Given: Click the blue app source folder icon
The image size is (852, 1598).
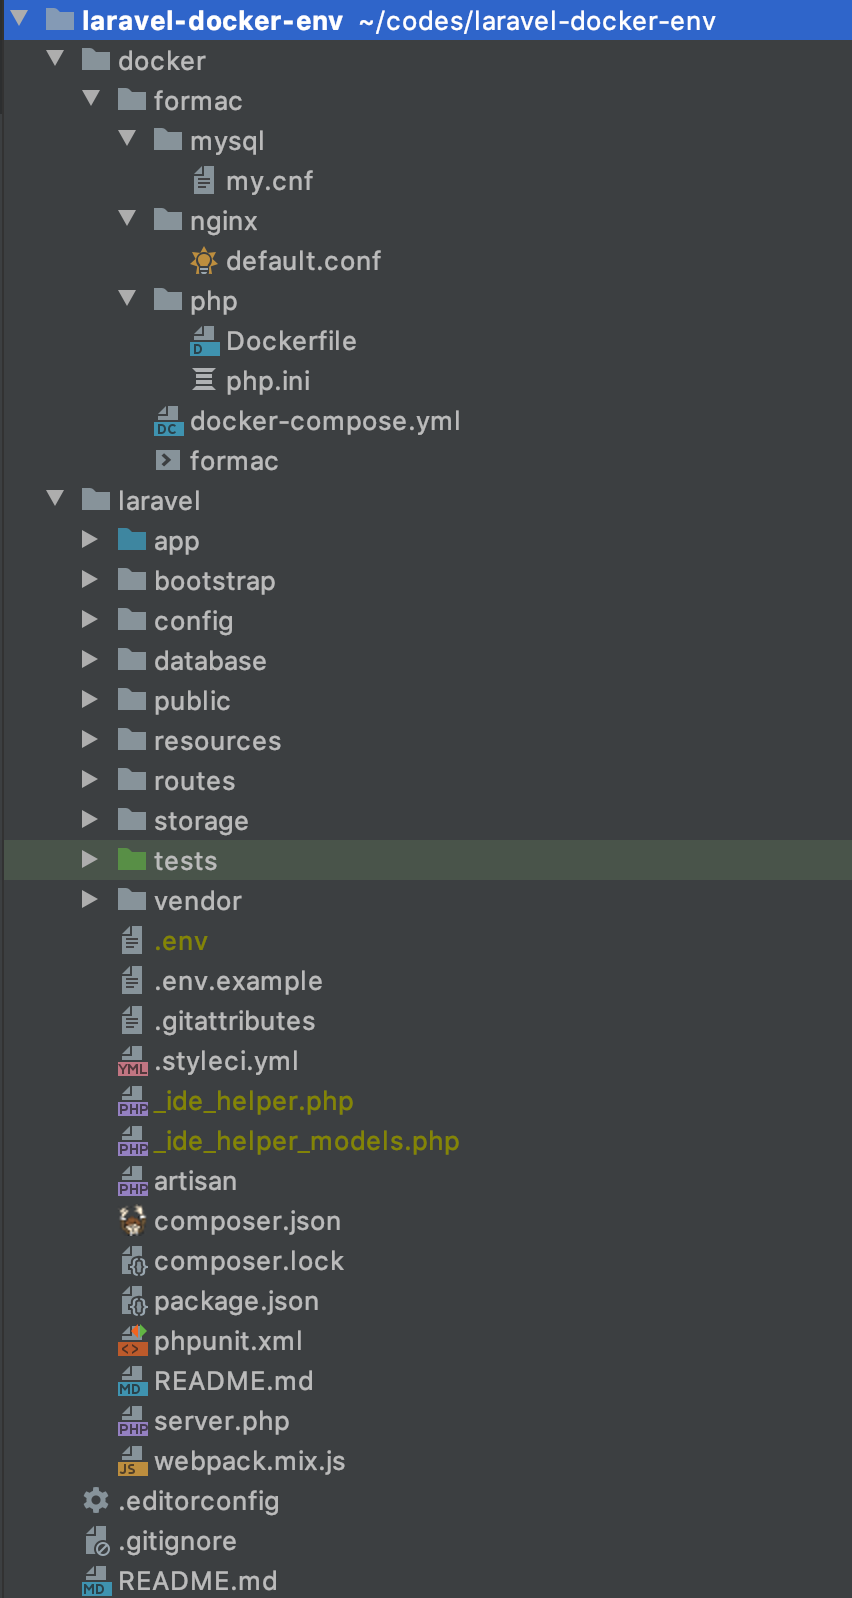Looking at the screenshot, I should coord(132,540).
